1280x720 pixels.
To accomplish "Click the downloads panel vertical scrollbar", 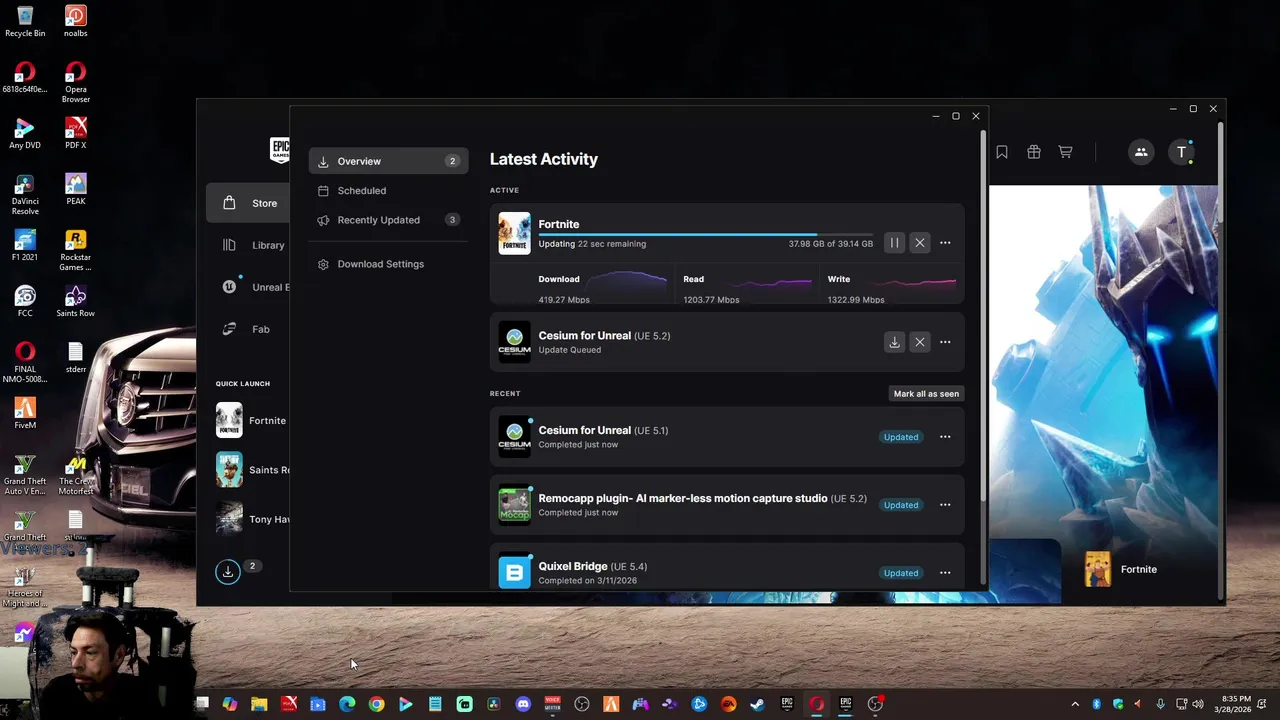I will click(984, 315).
